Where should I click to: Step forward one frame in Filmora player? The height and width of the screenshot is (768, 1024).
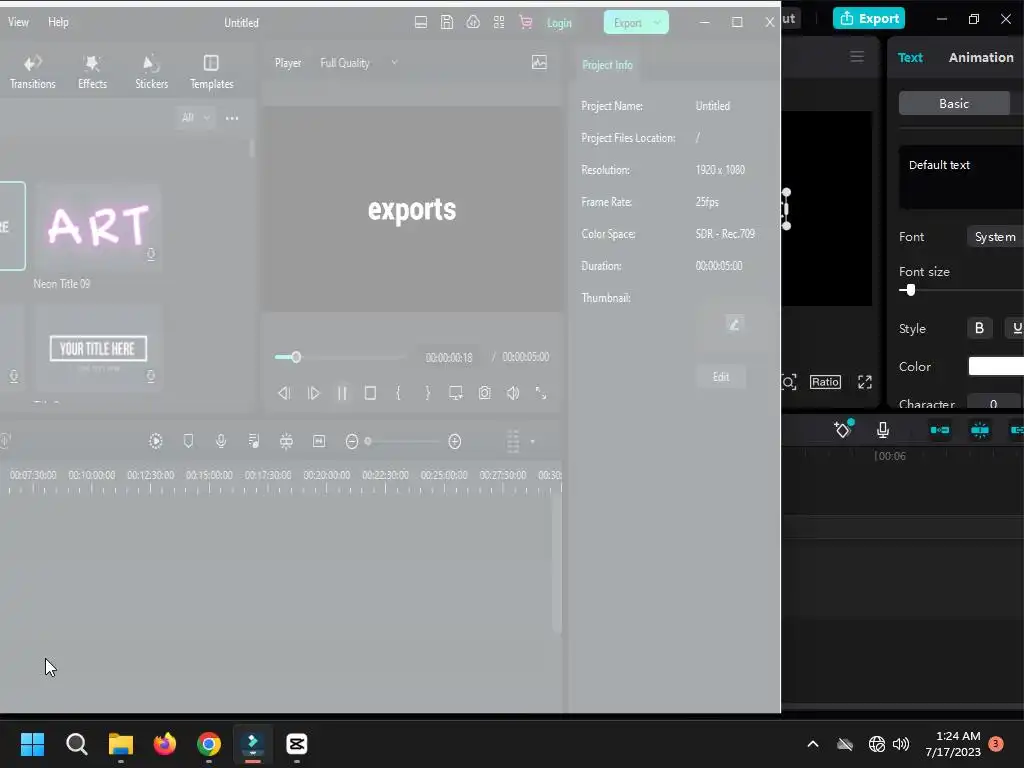coord(313,393)
